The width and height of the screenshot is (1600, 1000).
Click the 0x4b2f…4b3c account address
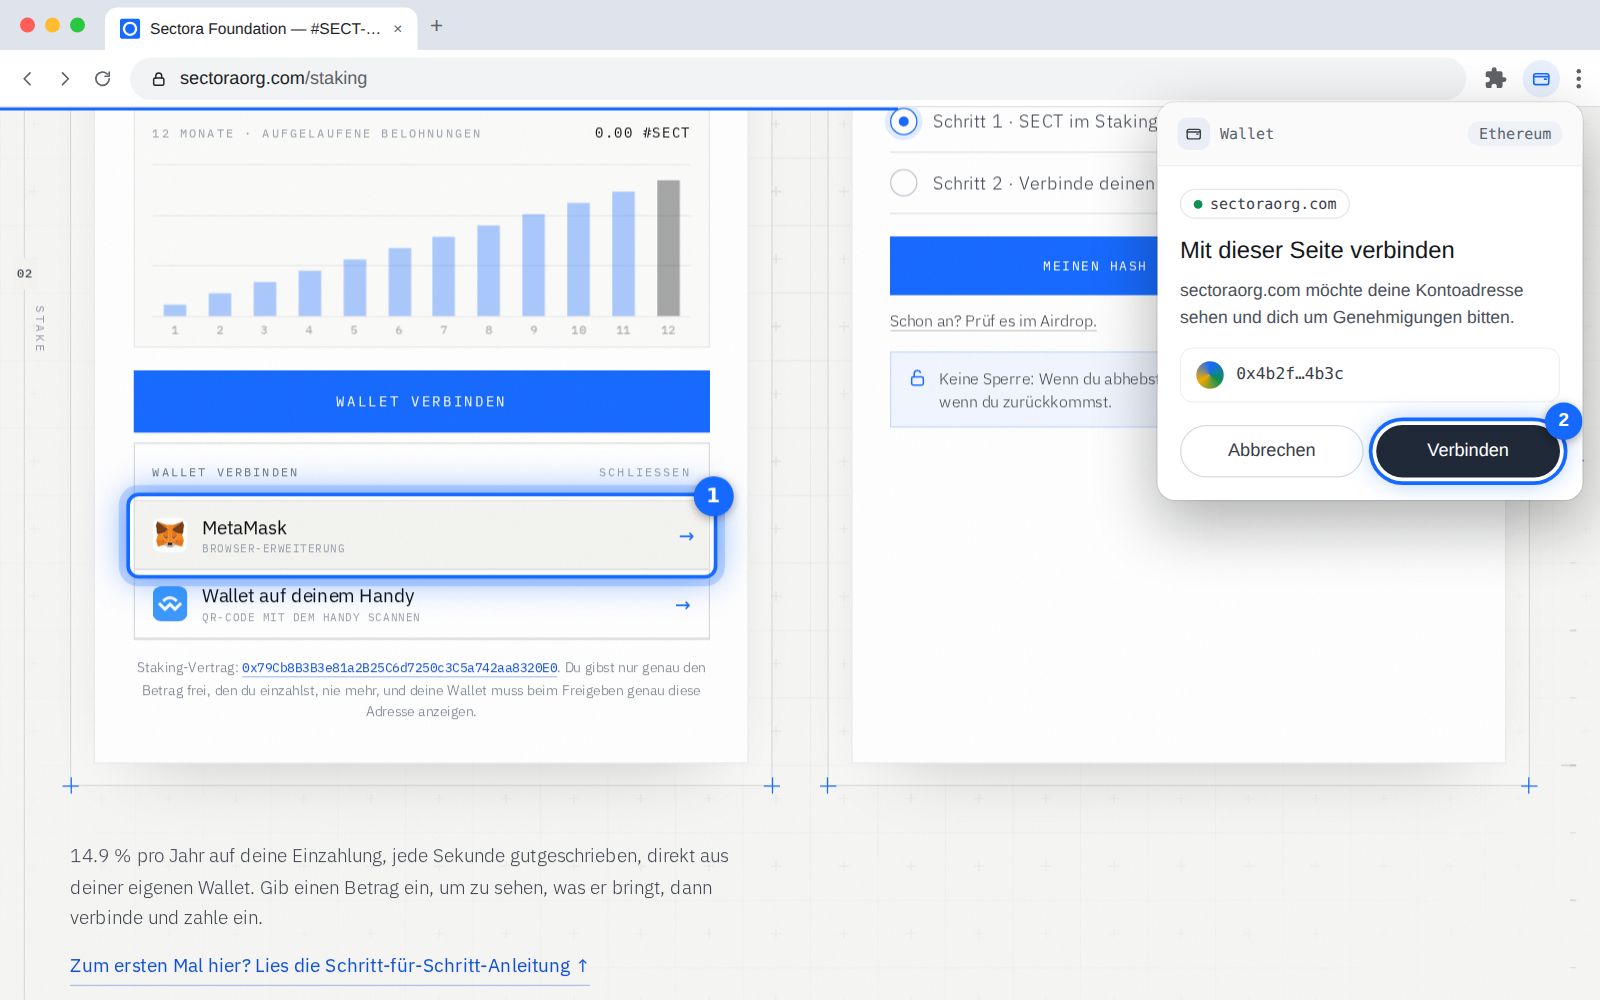[1289, 374]
